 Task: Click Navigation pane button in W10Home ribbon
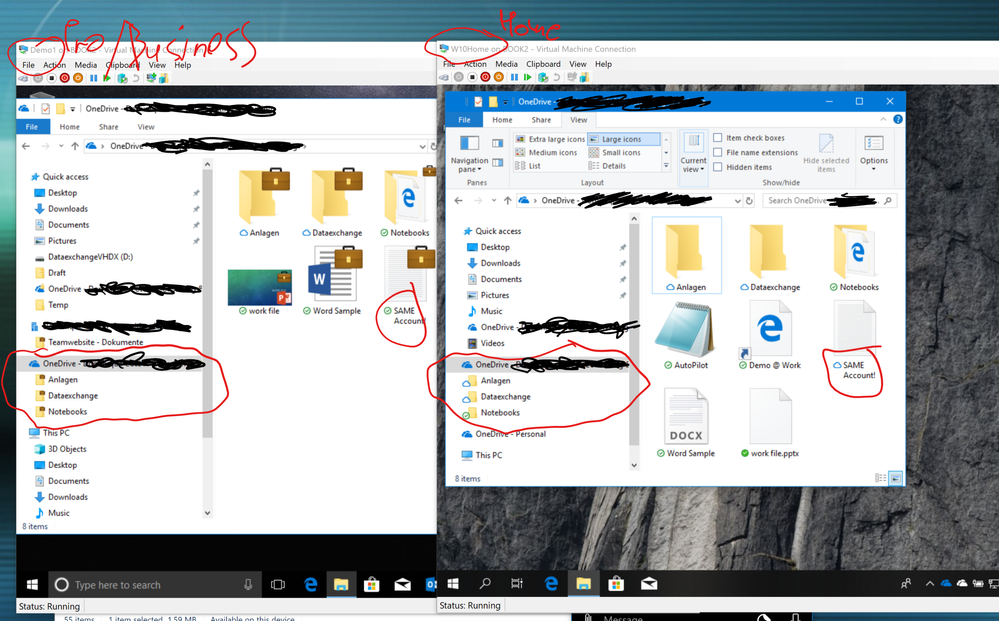470,154
